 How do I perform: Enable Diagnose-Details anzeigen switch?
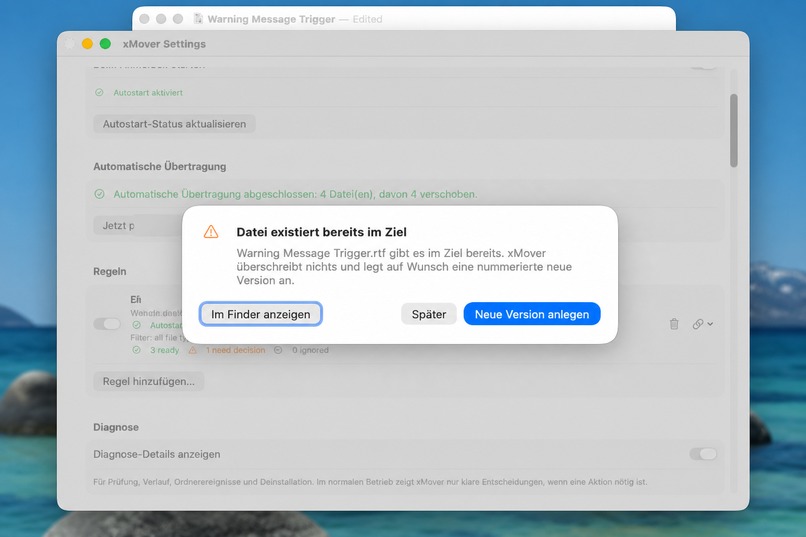pos(703,454)
